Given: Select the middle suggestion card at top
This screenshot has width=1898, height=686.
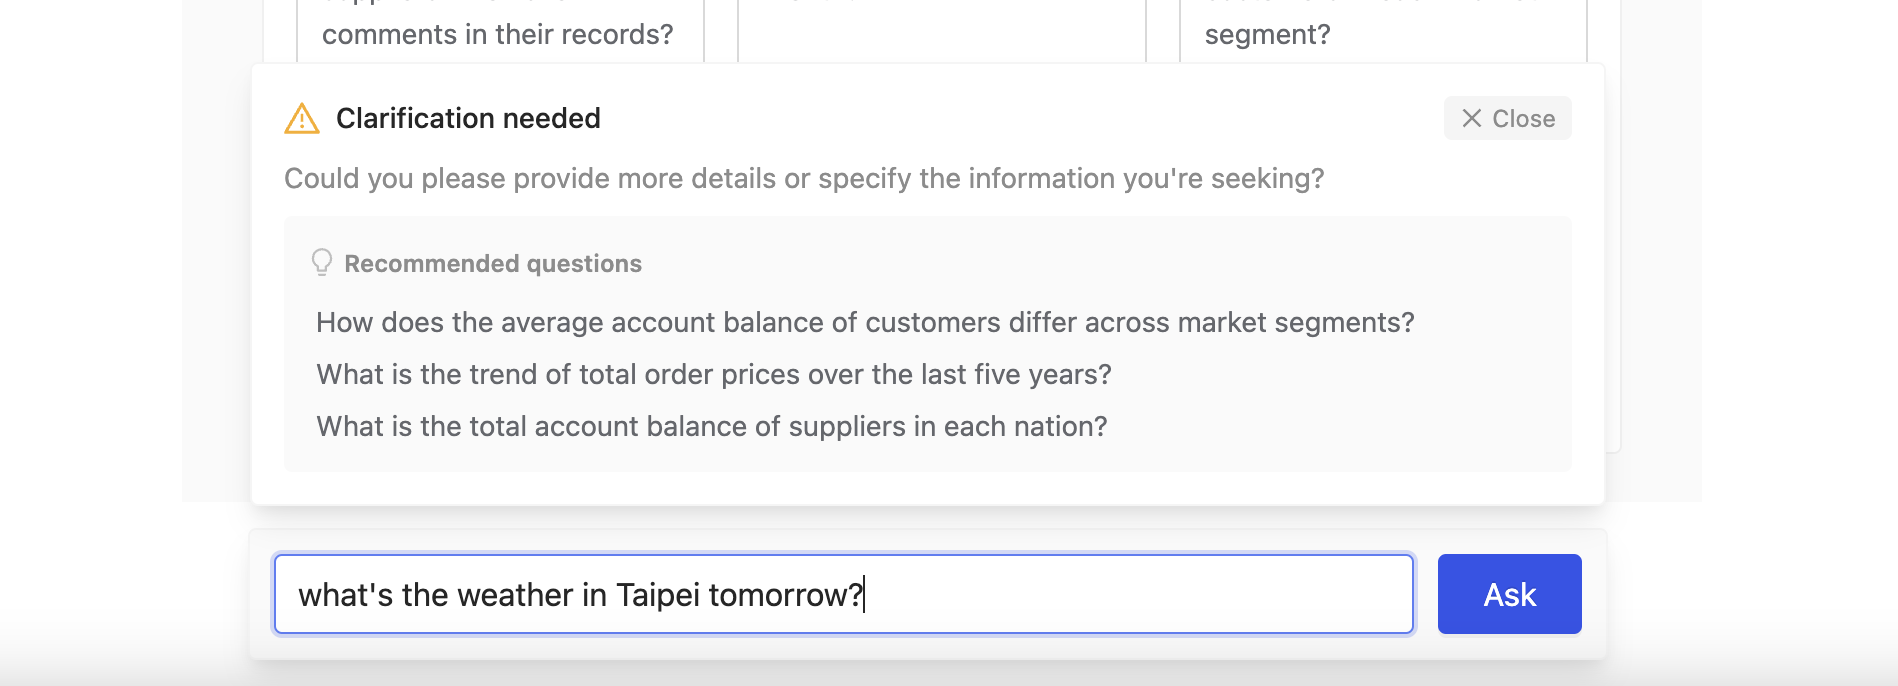Looking at the screenshot, I should click(x=942, y=30).
